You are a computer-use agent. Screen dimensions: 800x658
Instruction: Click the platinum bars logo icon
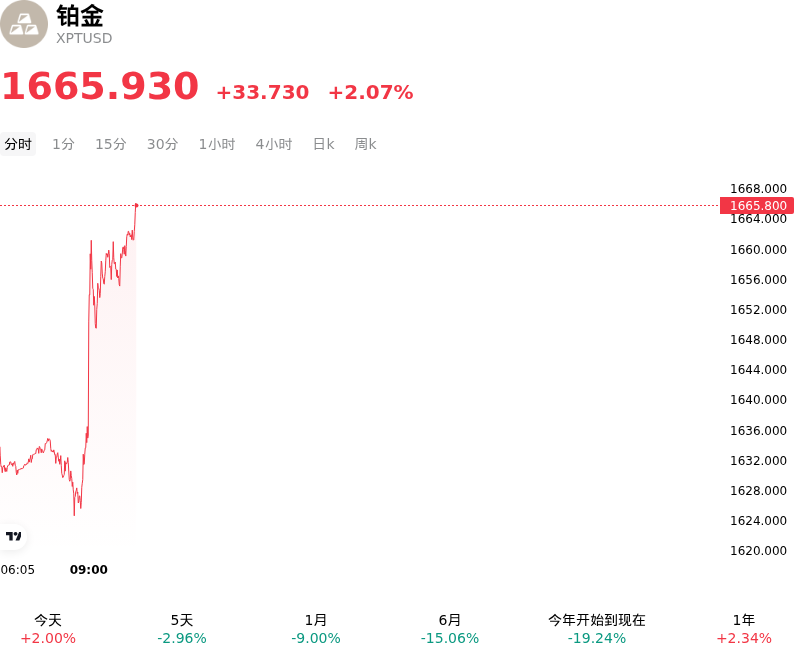[23, 24]
